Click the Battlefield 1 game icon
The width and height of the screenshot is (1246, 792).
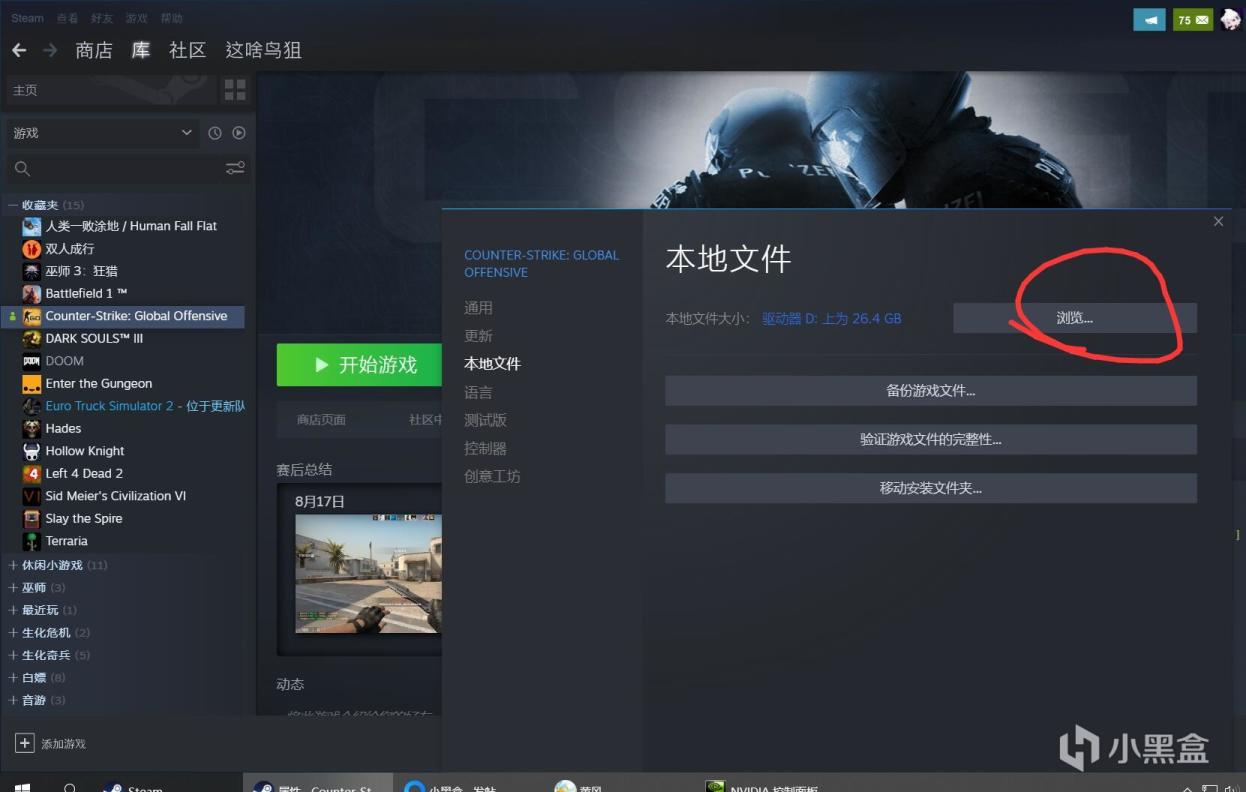[x=32, y=293]
